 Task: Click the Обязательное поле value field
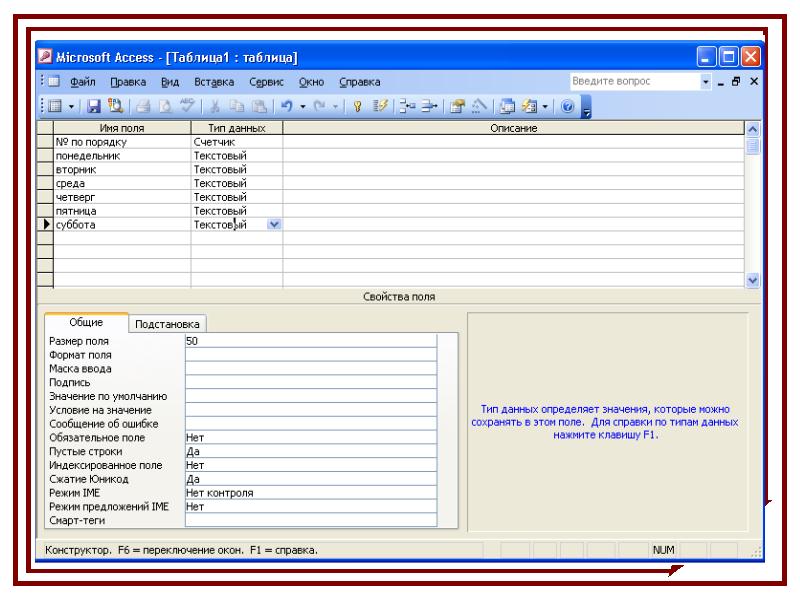tap(310, 437)
